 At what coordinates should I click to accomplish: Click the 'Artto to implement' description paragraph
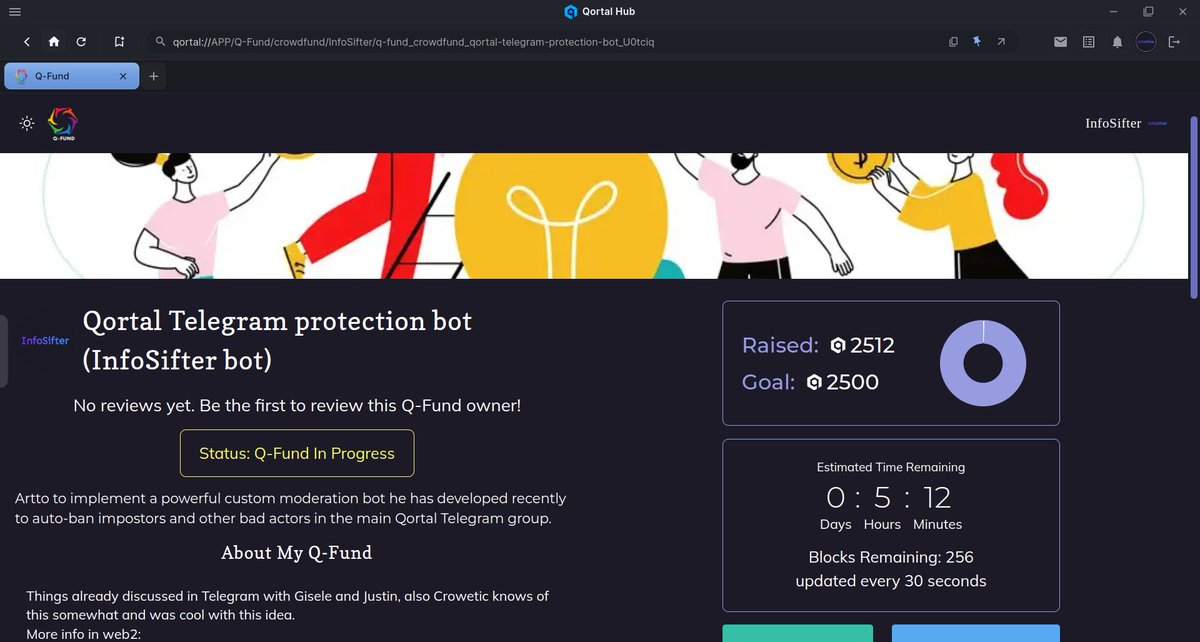click(x=291, y=508)
